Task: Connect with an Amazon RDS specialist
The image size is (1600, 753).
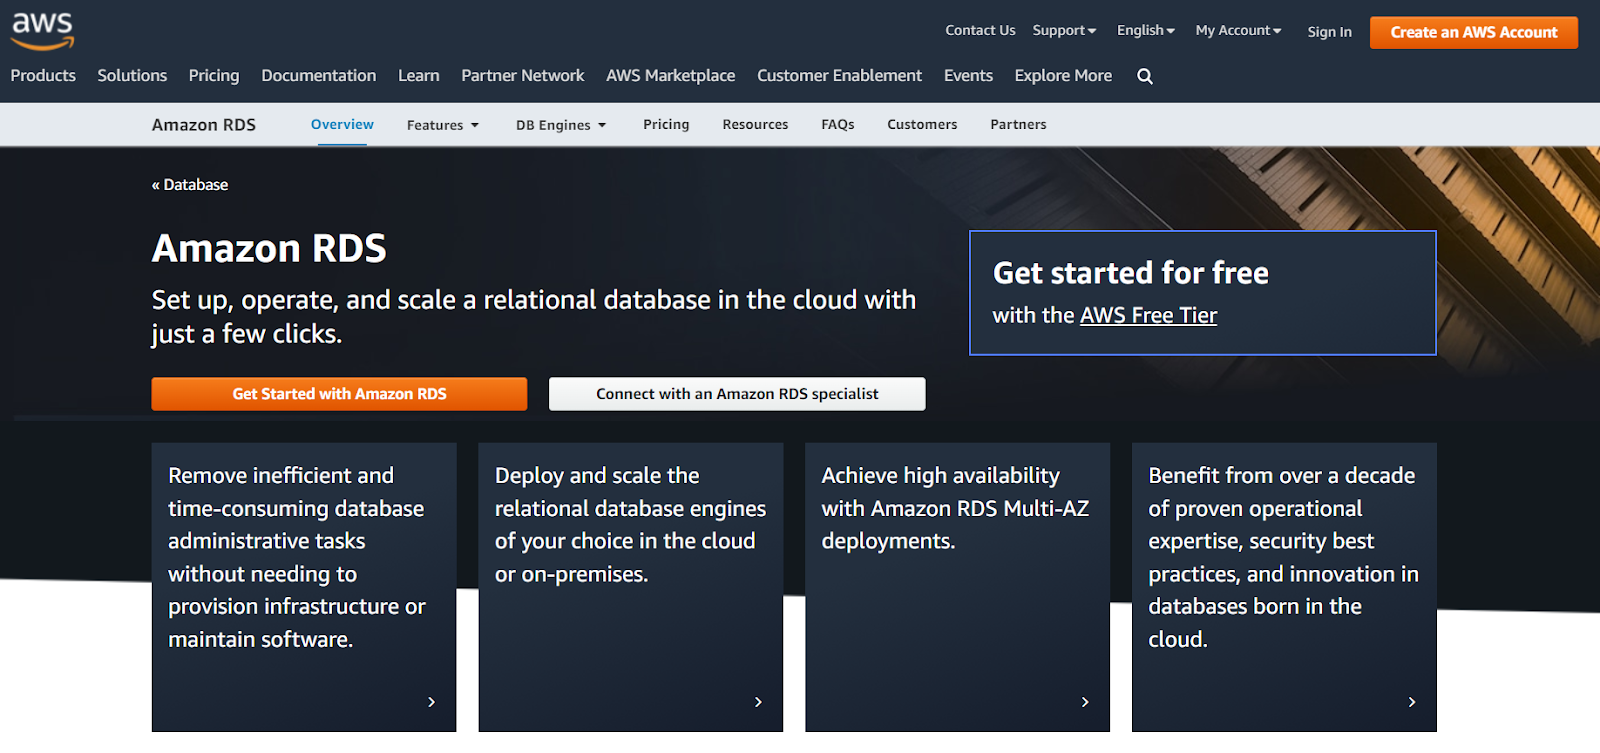Action: pyautogui.click(x=737, y=394)
